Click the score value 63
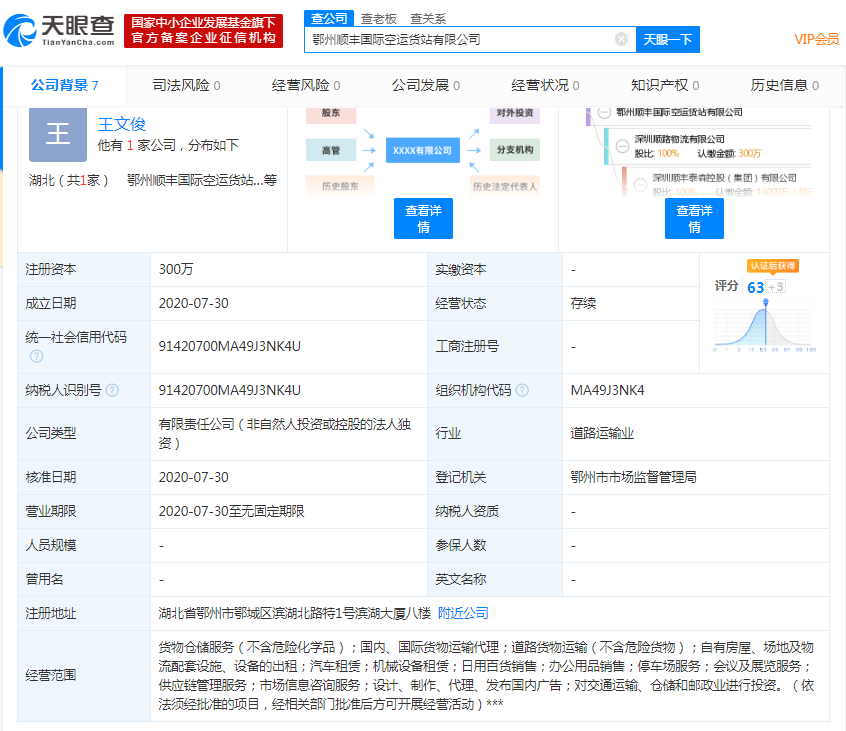Image resolution: width=846 pixels, height=731 pixels. tap(755, 288)
